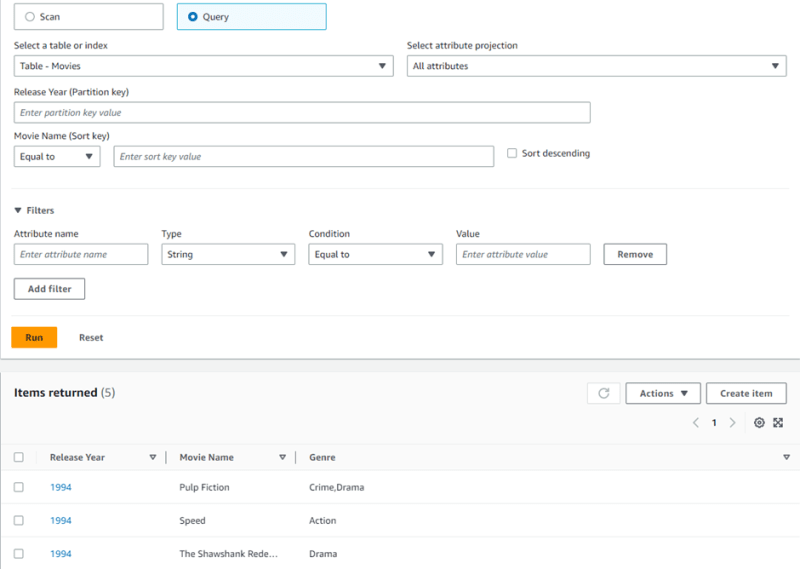Collapse the Filters section
Viewport: 800px width, 569px height.
pyautogui.click(x=34, y=210)
